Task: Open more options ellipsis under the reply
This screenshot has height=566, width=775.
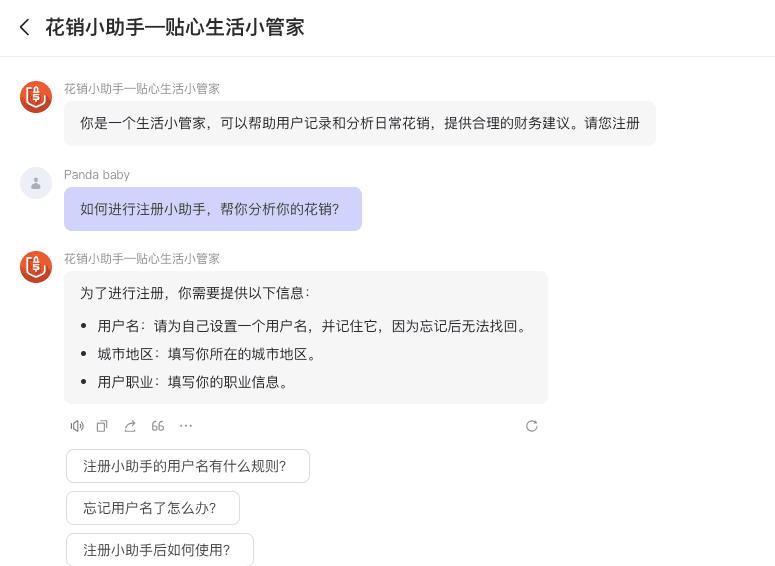Action: 186,426
